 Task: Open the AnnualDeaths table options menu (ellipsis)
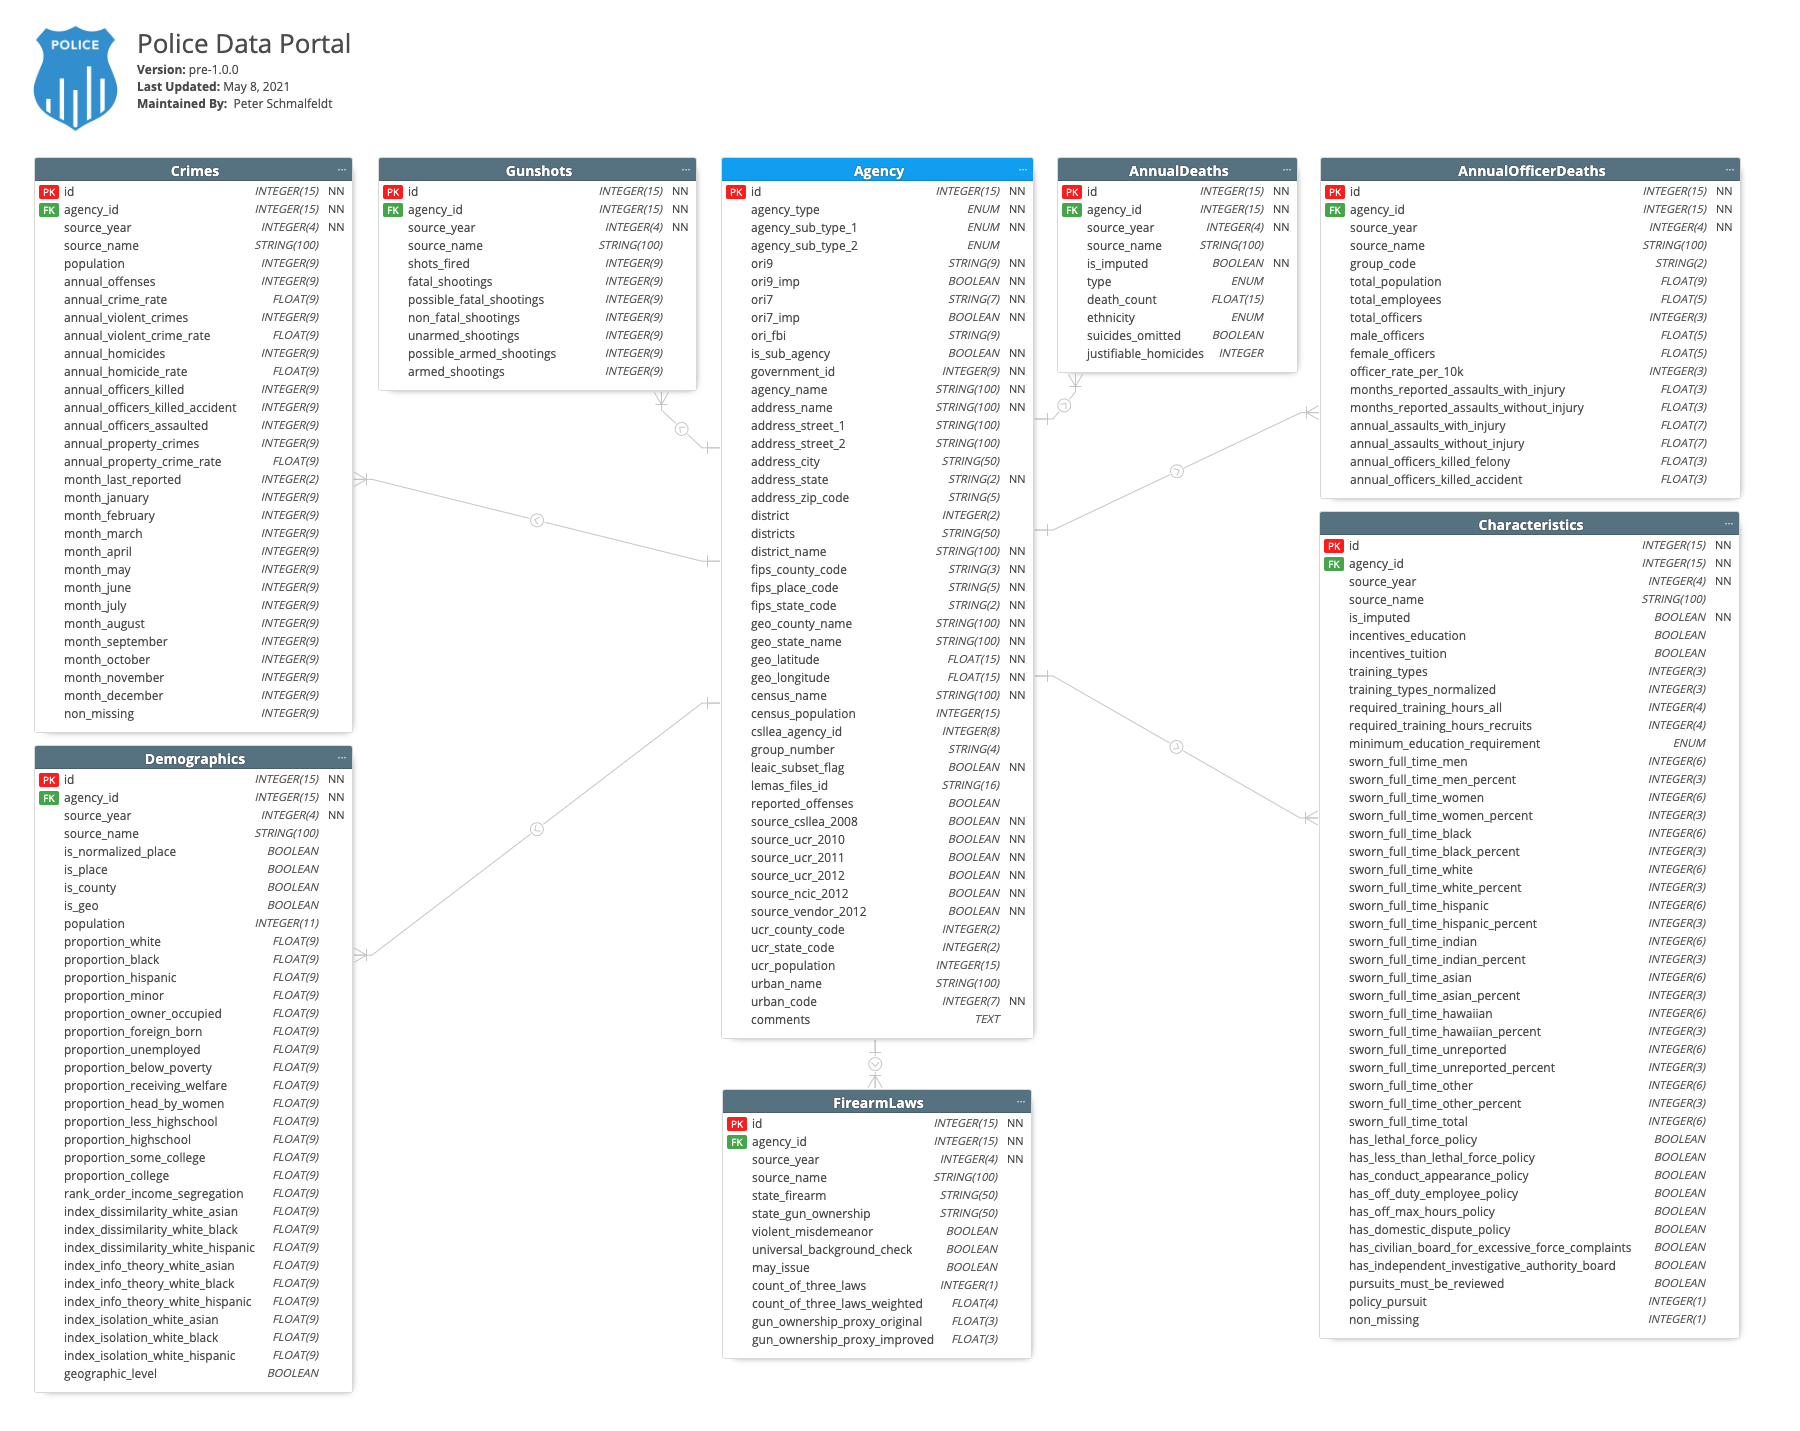(1287, 170)
